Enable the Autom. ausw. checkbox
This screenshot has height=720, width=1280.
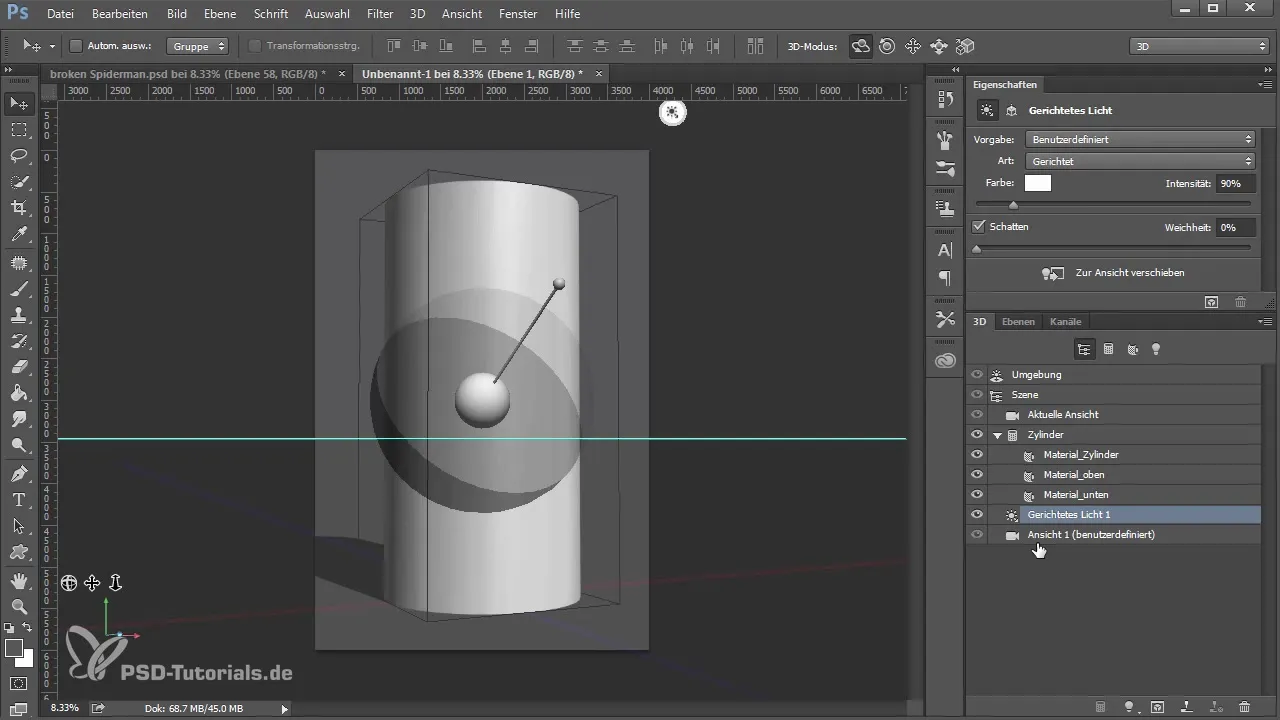click(75, 46)
